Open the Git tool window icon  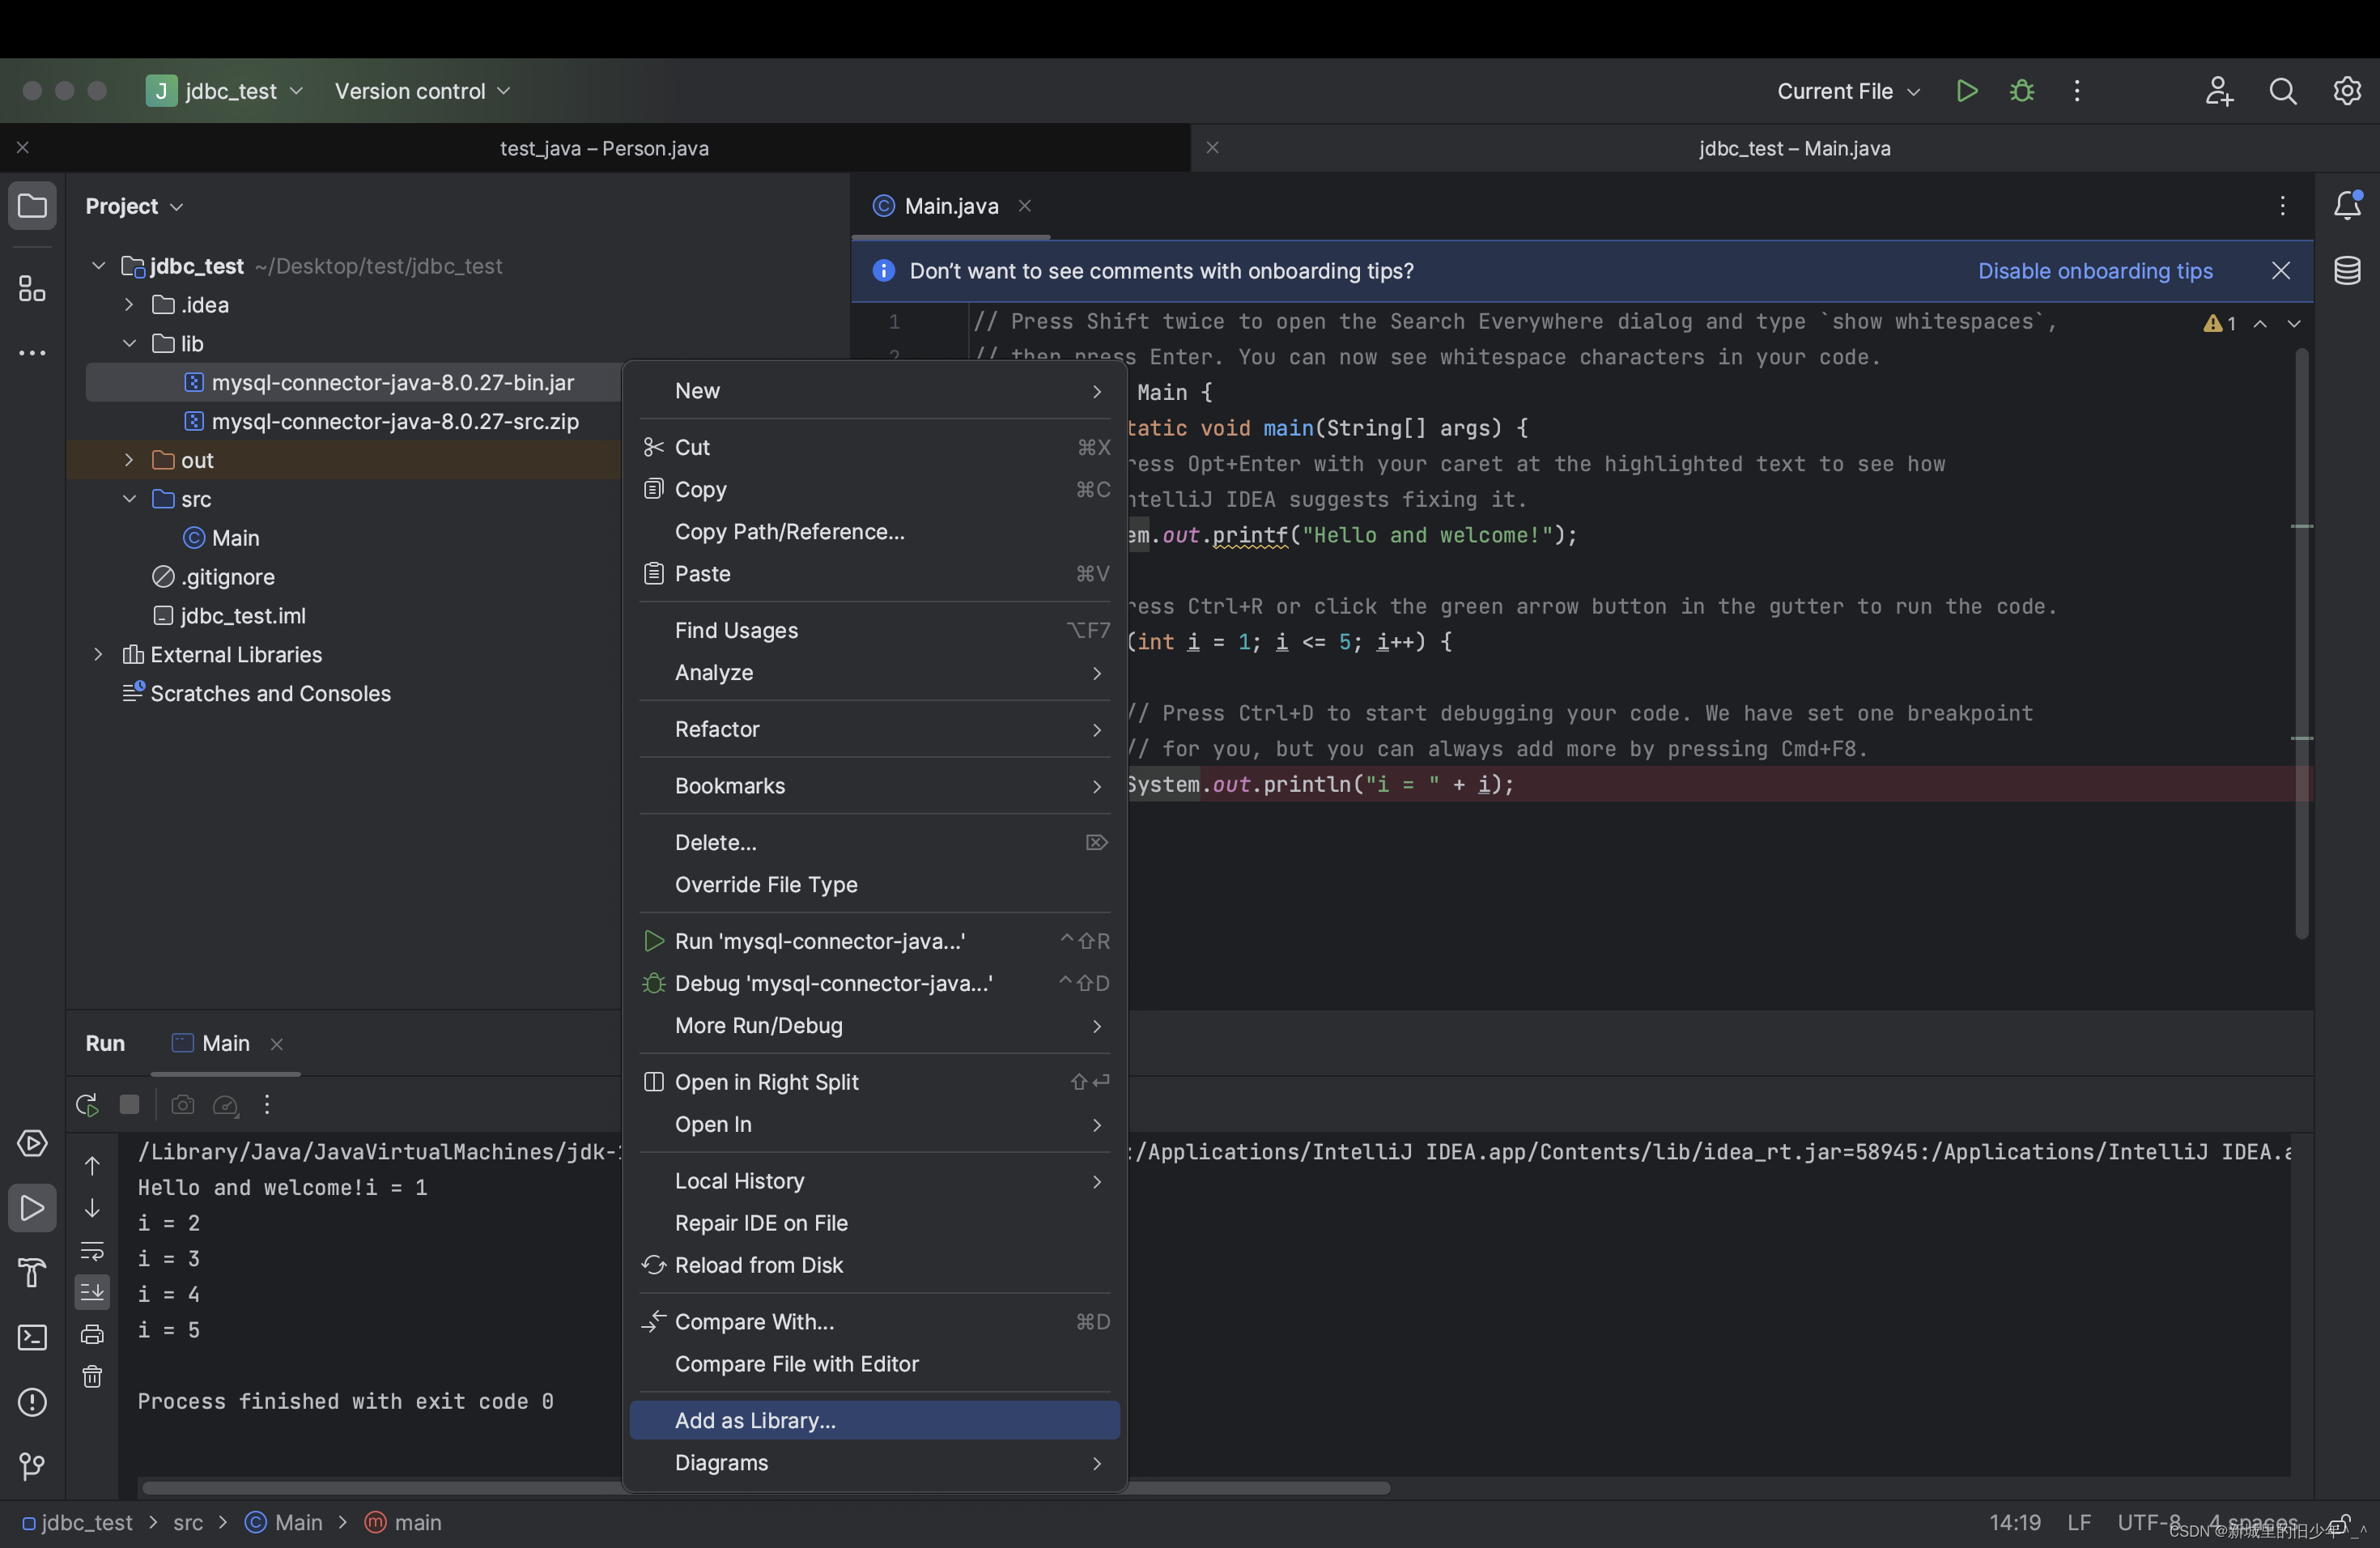tap(32, 1466)
